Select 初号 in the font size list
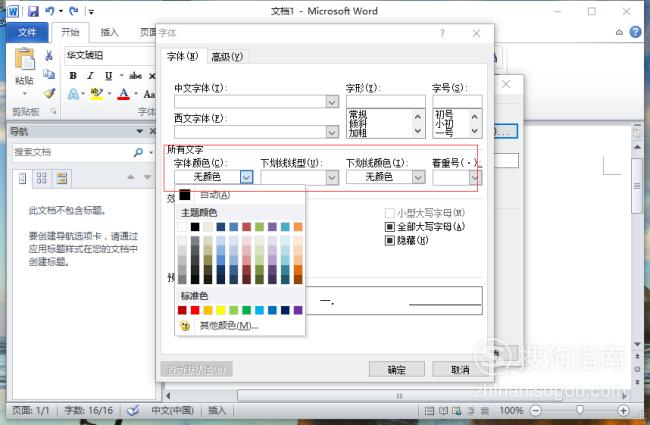This screenshot has width=650, height=425. (444, 114)
